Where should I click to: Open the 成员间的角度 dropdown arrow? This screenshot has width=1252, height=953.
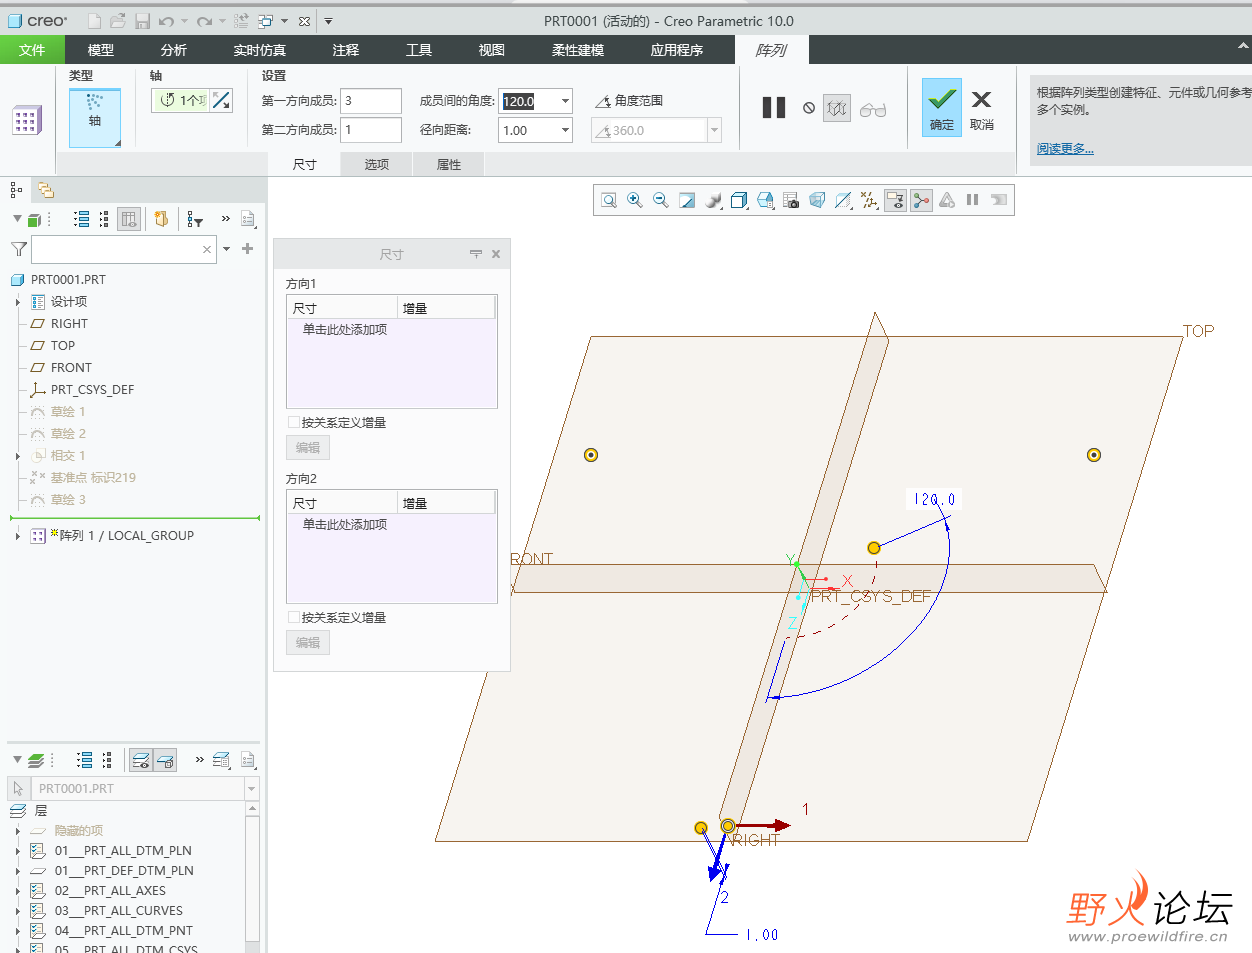(x=565, y=101)
